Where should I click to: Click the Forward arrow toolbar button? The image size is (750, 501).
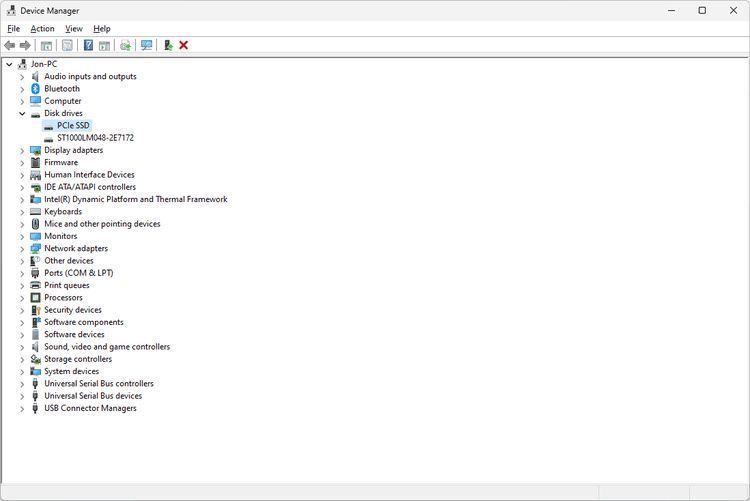click(25, 45)
